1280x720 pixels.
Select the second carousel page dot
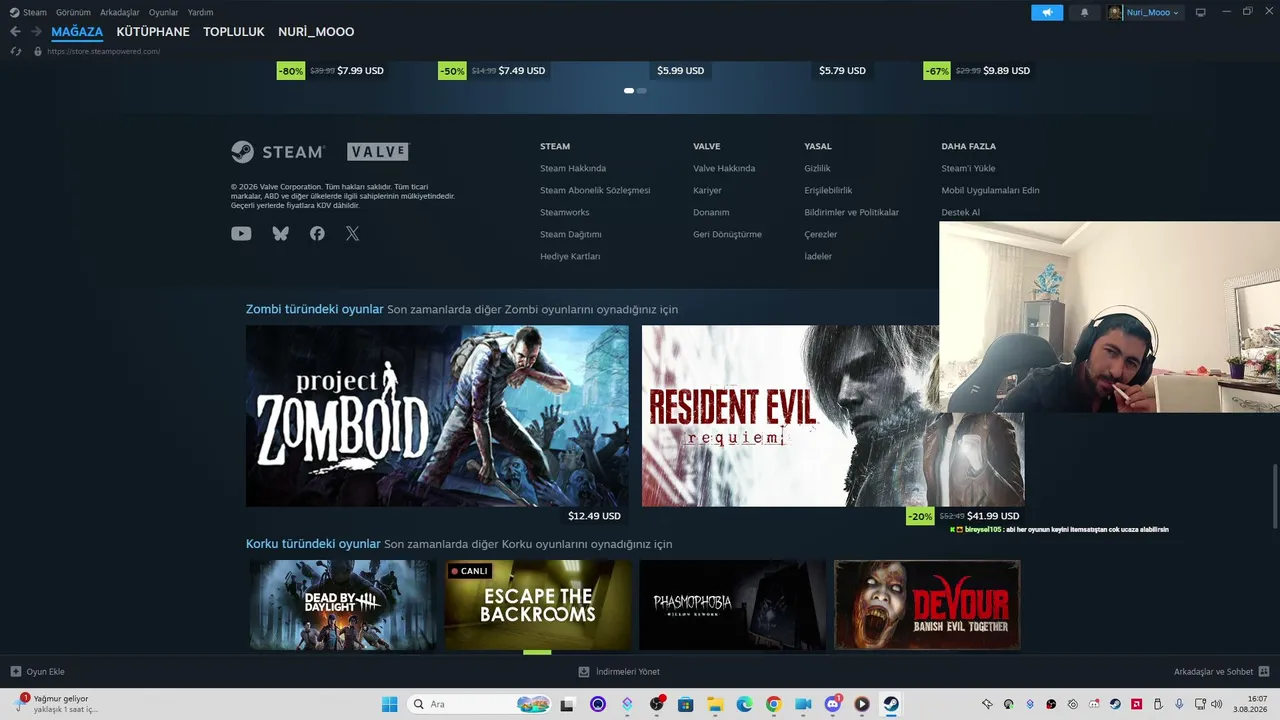[x=642, y=91]
